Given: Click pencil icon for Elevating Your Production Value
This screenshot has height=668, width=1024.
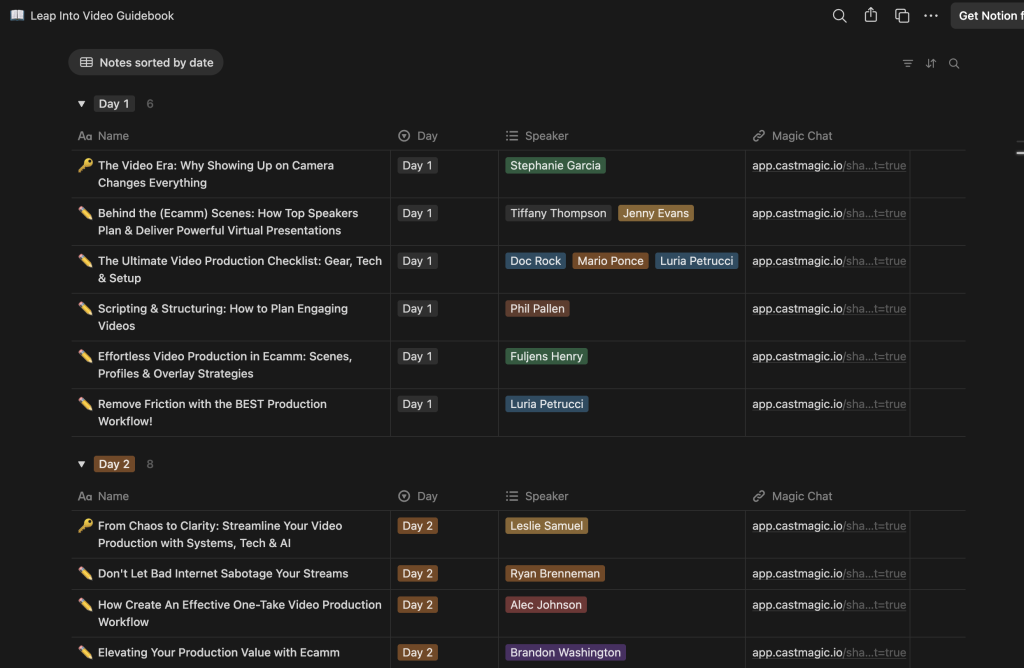Looking at the screenshot, I should (85, 652).
